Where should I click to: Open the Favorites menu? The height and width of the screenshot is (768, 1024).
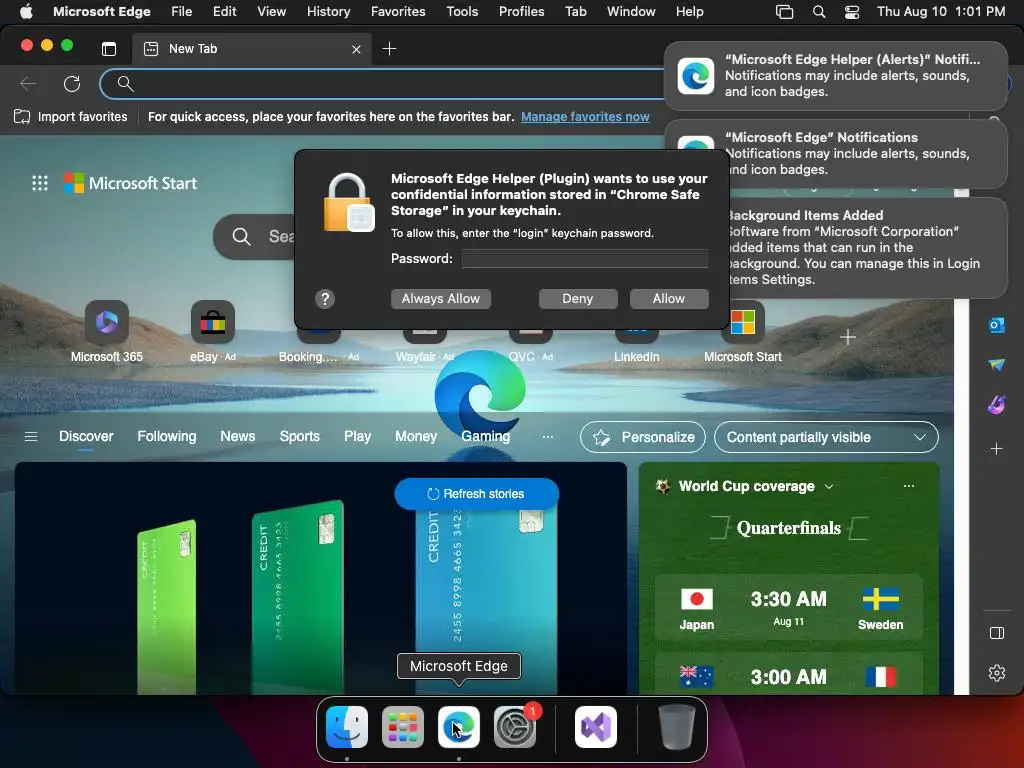398,11
